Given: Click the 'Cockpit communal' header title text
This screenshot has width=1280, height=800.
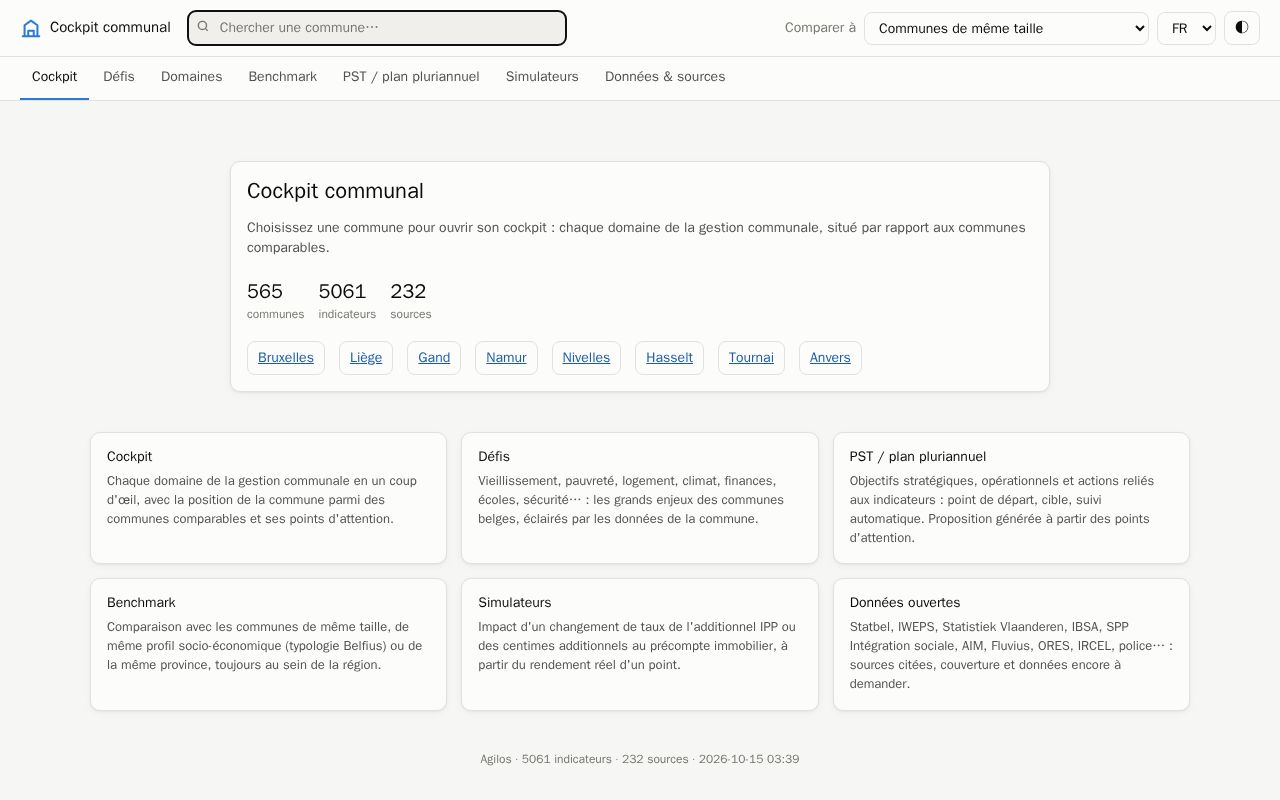Looking at the screenshot, I should click(x=110, y=28).
